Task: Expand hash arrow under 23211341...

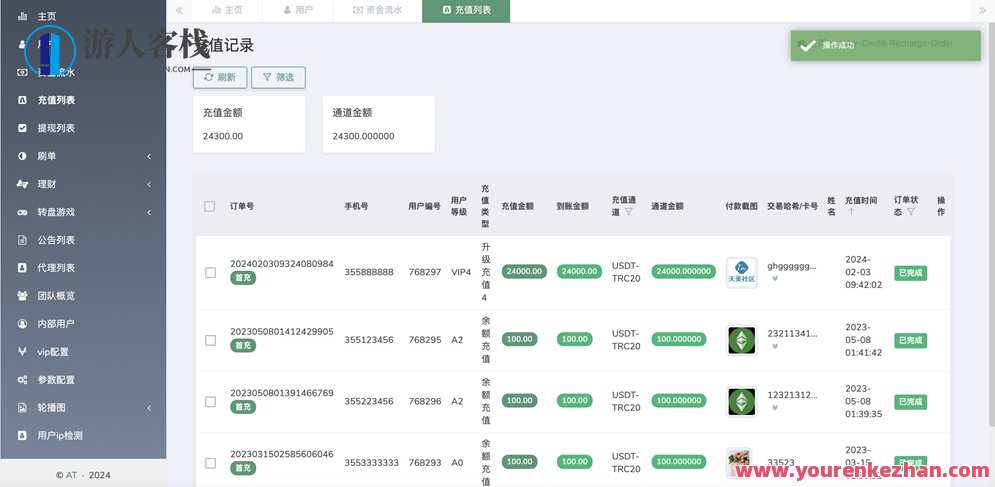Action: pyautogui.click(x=775, y=347)
